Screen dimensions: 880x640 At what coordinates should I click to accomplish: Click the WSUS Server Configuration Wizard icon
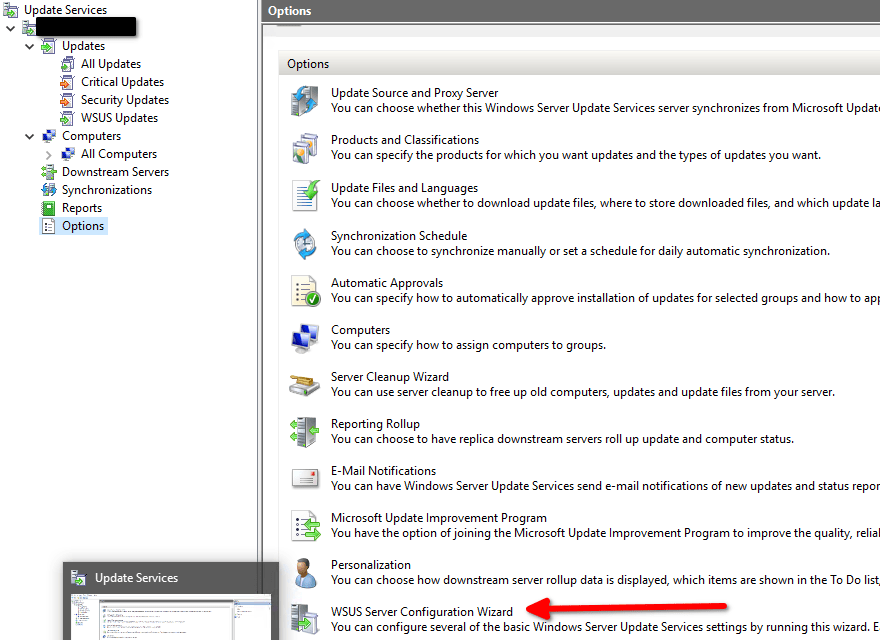305,619
